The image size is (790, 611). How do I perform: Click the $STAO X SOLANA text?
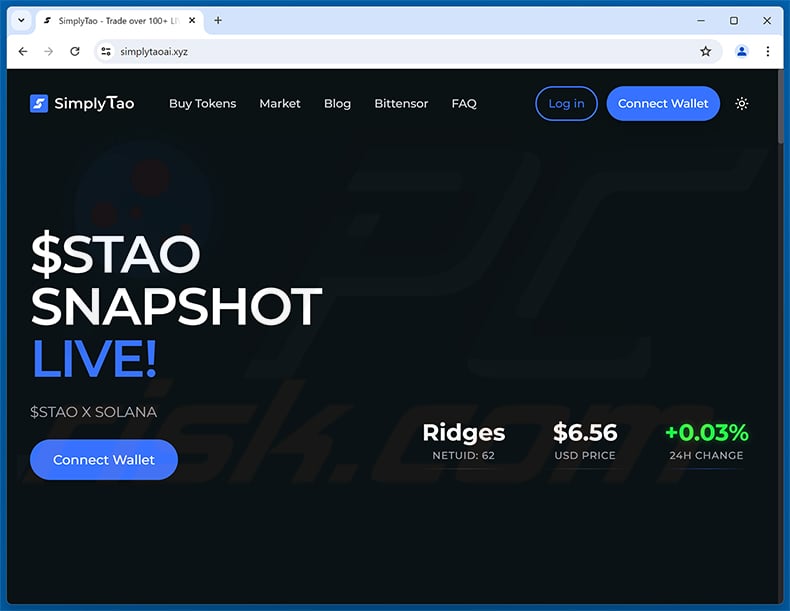click(x=94, y=412)
